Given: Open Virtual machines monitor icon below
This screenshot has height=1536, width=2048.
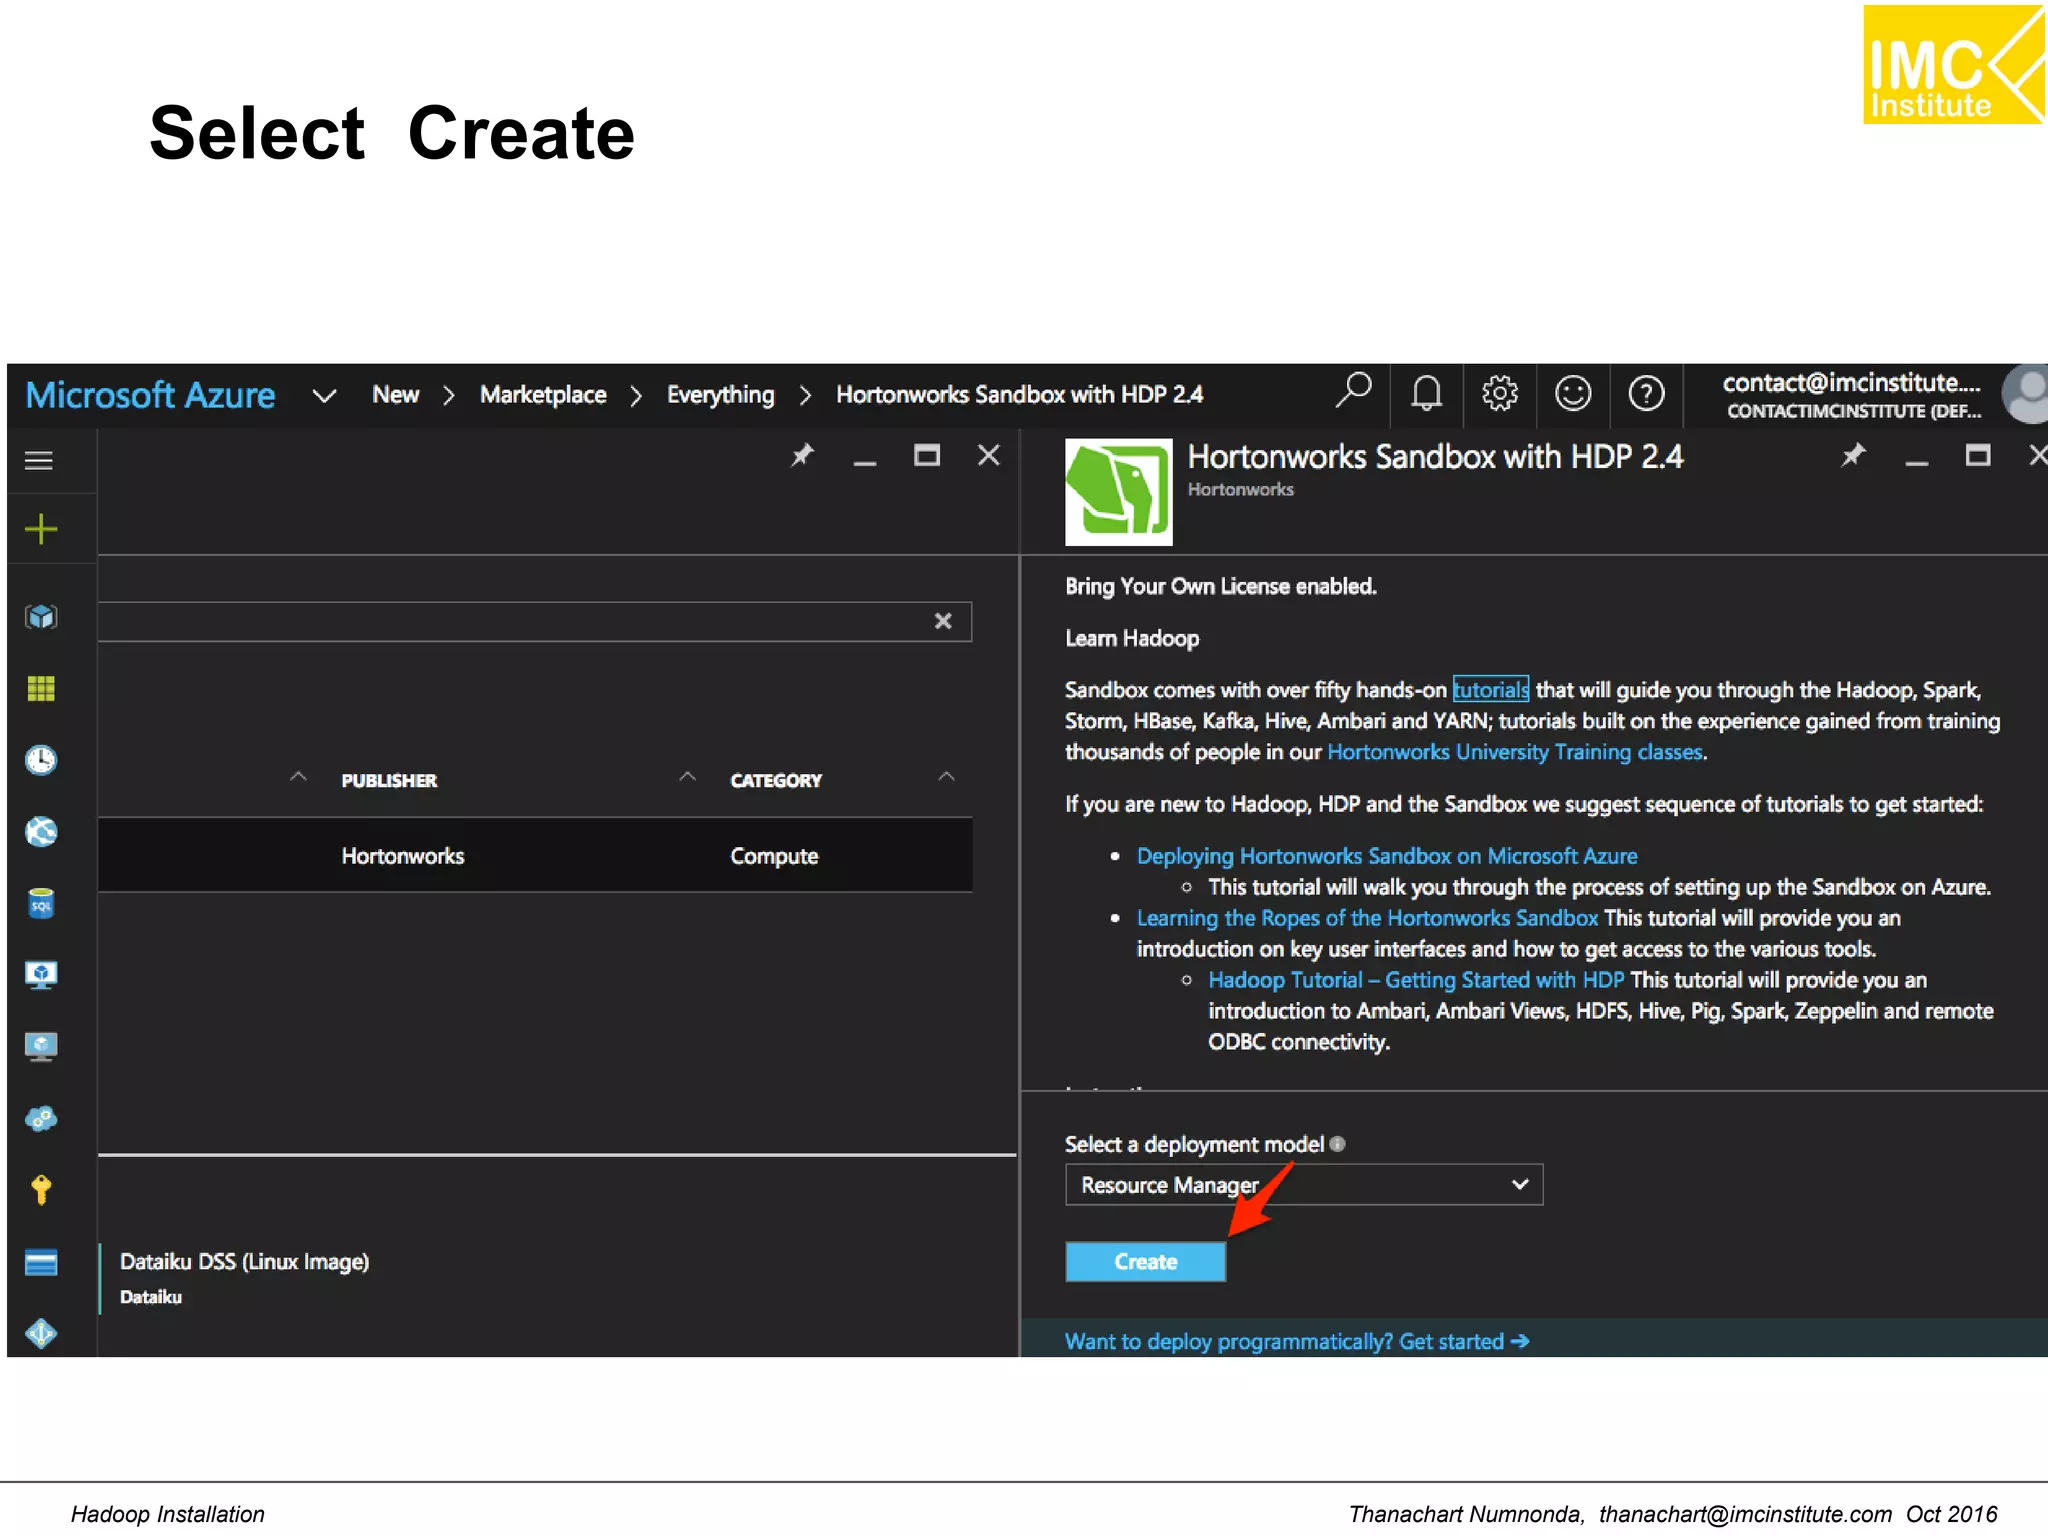Looking at the screenshot, I should 41,1047.
